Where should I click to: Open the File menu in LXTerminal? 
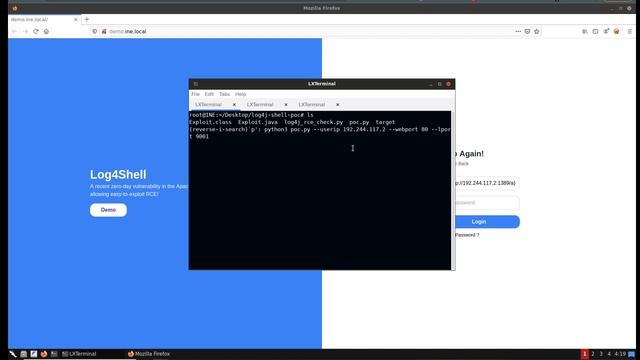(196, 94)
